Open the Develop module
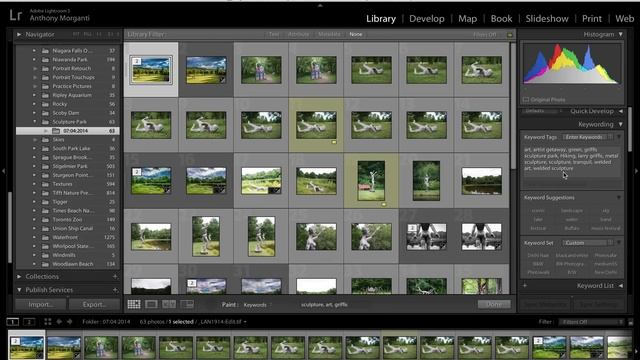The height and width of the screenshot is (360, 640). click(427, 19)
